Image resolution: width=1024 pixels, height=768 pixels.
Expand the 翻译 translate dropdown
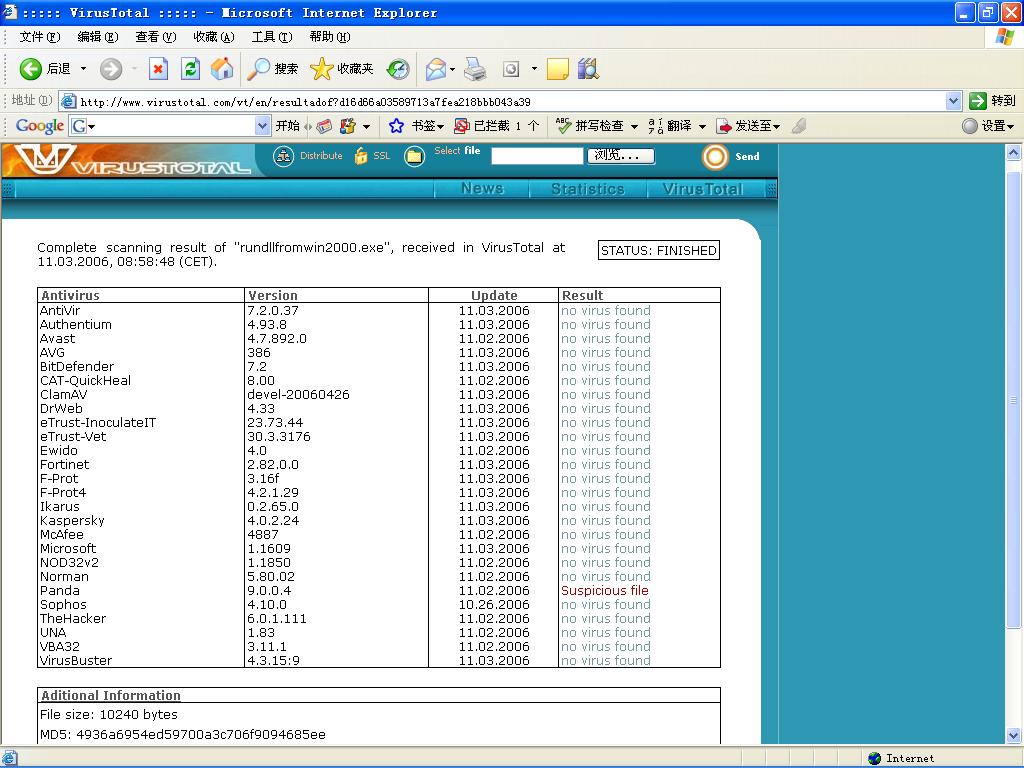pyautogui.click(x=702, y=127)
